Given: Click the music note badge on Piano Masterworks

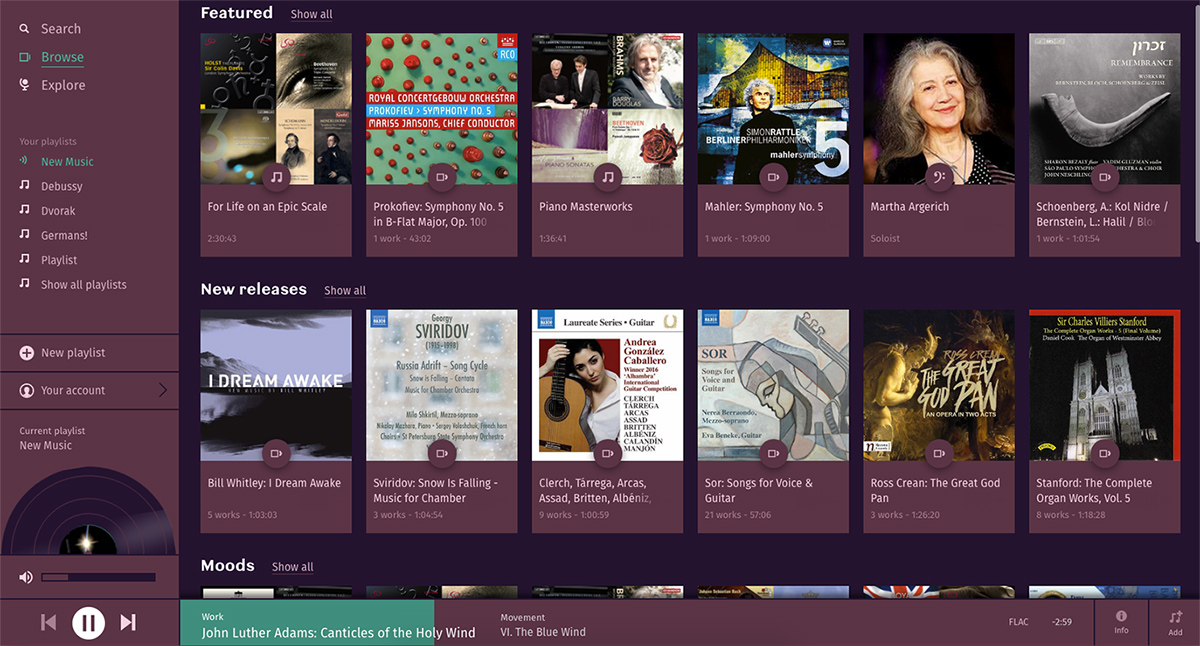Looking at the screenshot, I should 608,177.
